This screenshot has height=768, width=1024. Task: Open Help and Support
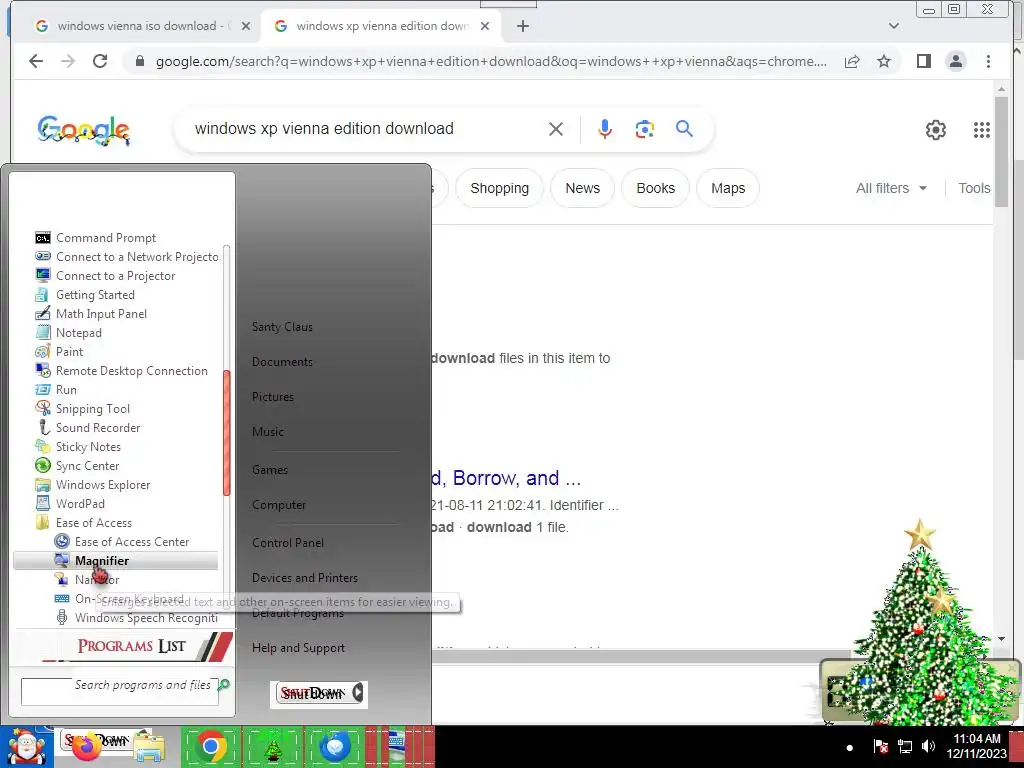coord(298,648)
